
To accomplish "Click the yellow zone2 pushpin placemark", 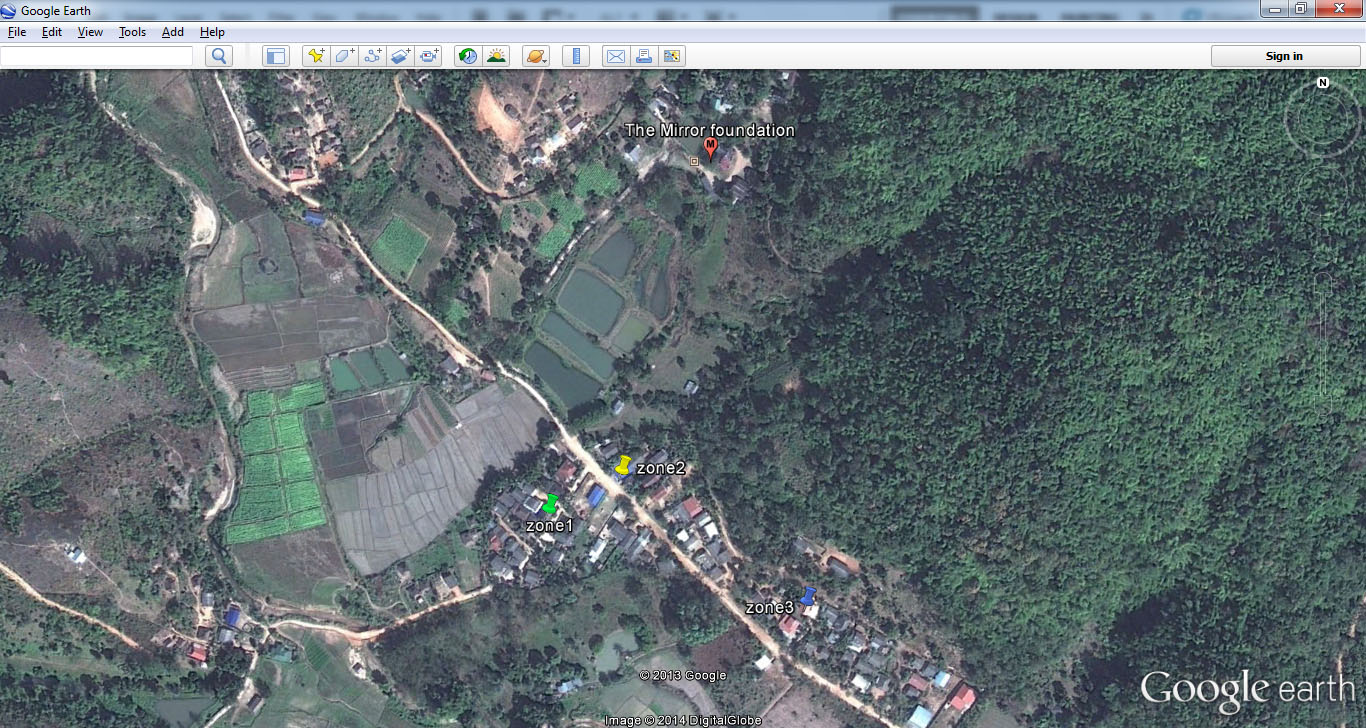I will click(624, 465).
